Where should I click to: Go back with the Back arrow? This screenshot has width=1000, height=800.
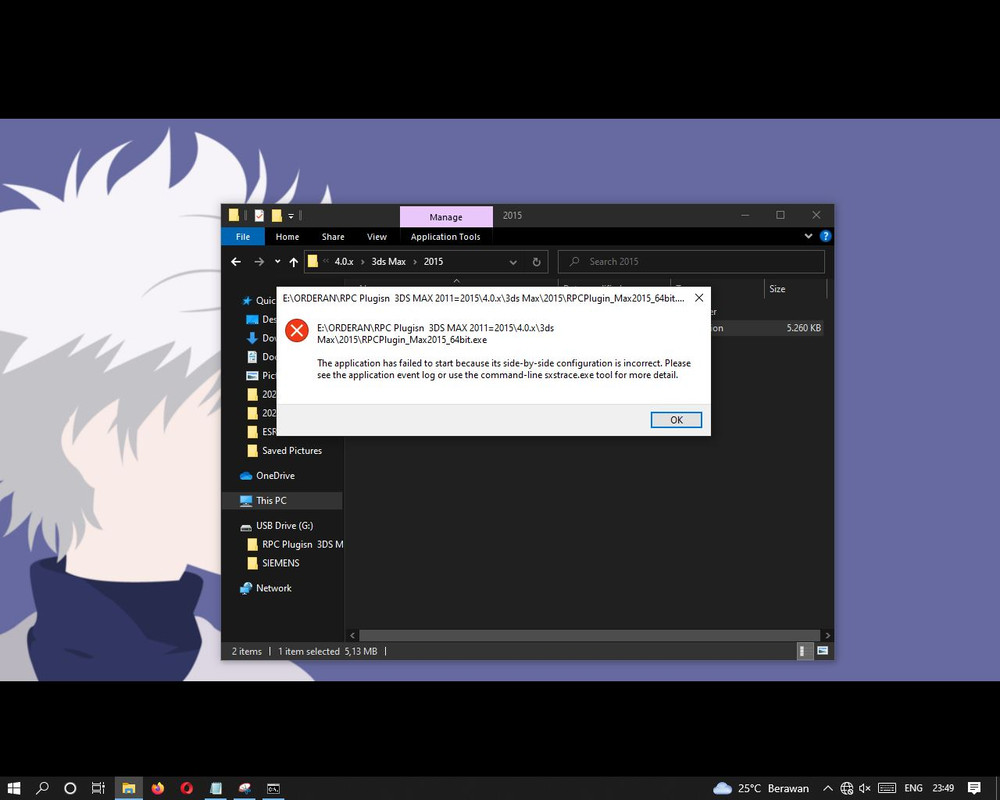(x=236, y=262)
